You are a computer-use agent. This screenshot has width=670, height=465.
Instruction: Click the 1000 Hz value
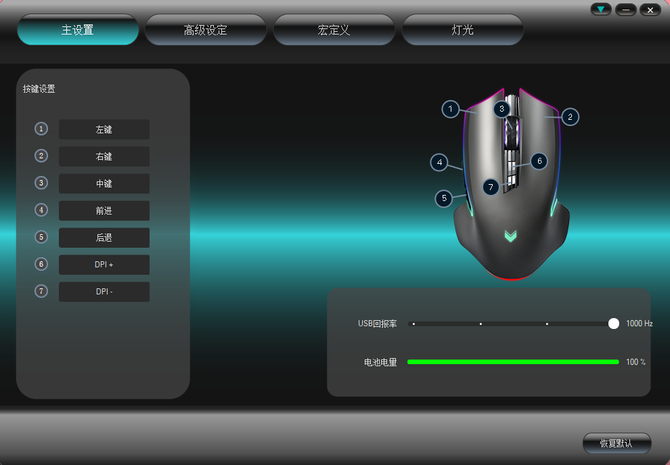(x=639, y=324)
